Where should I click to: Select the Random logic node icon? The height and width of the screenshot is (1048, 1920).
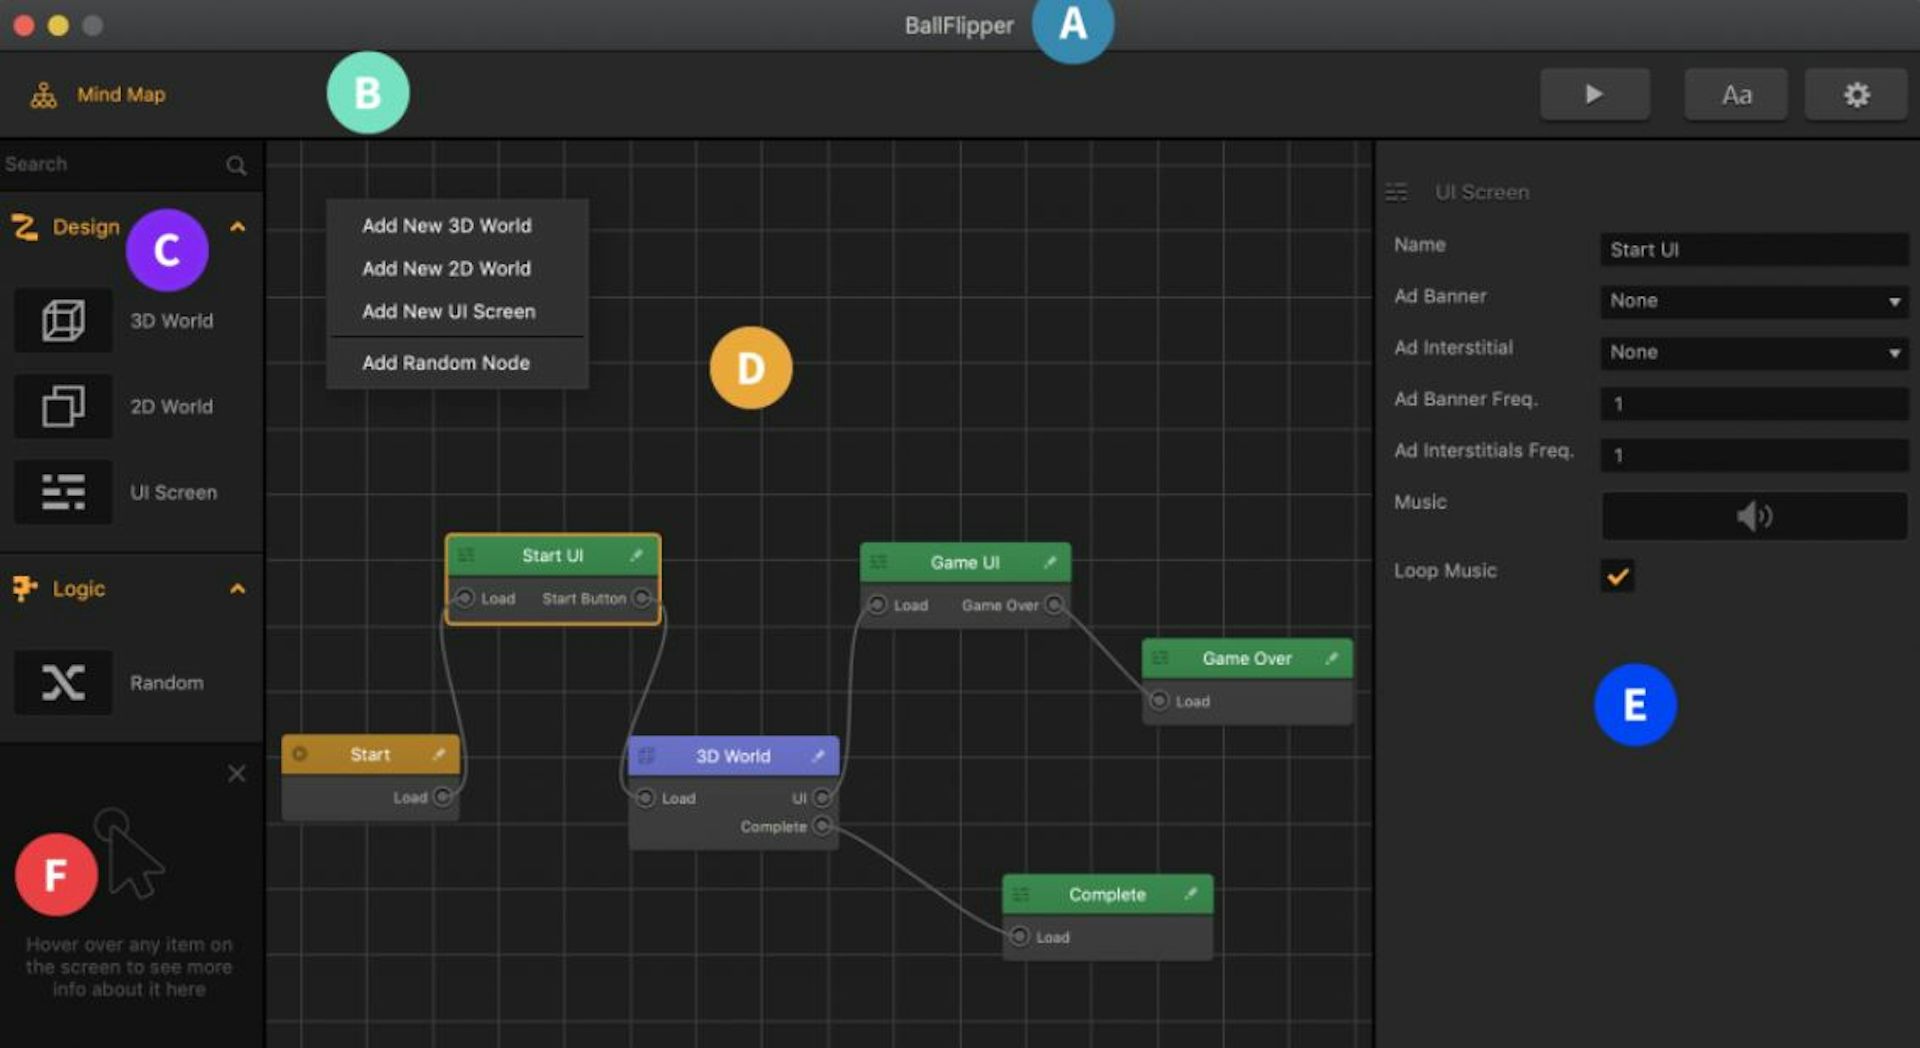coord(63,683)
